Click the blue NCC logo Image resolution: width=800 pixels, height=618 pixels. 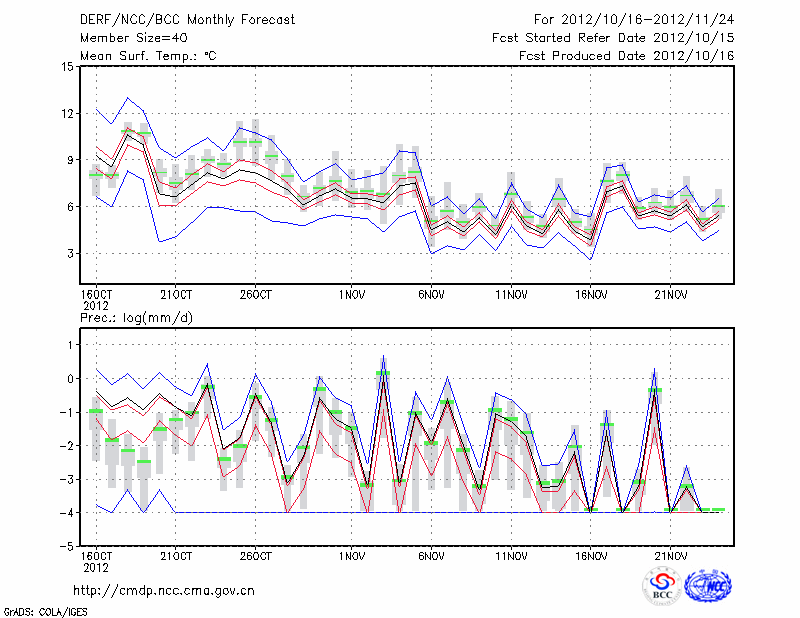pos(708,585)
